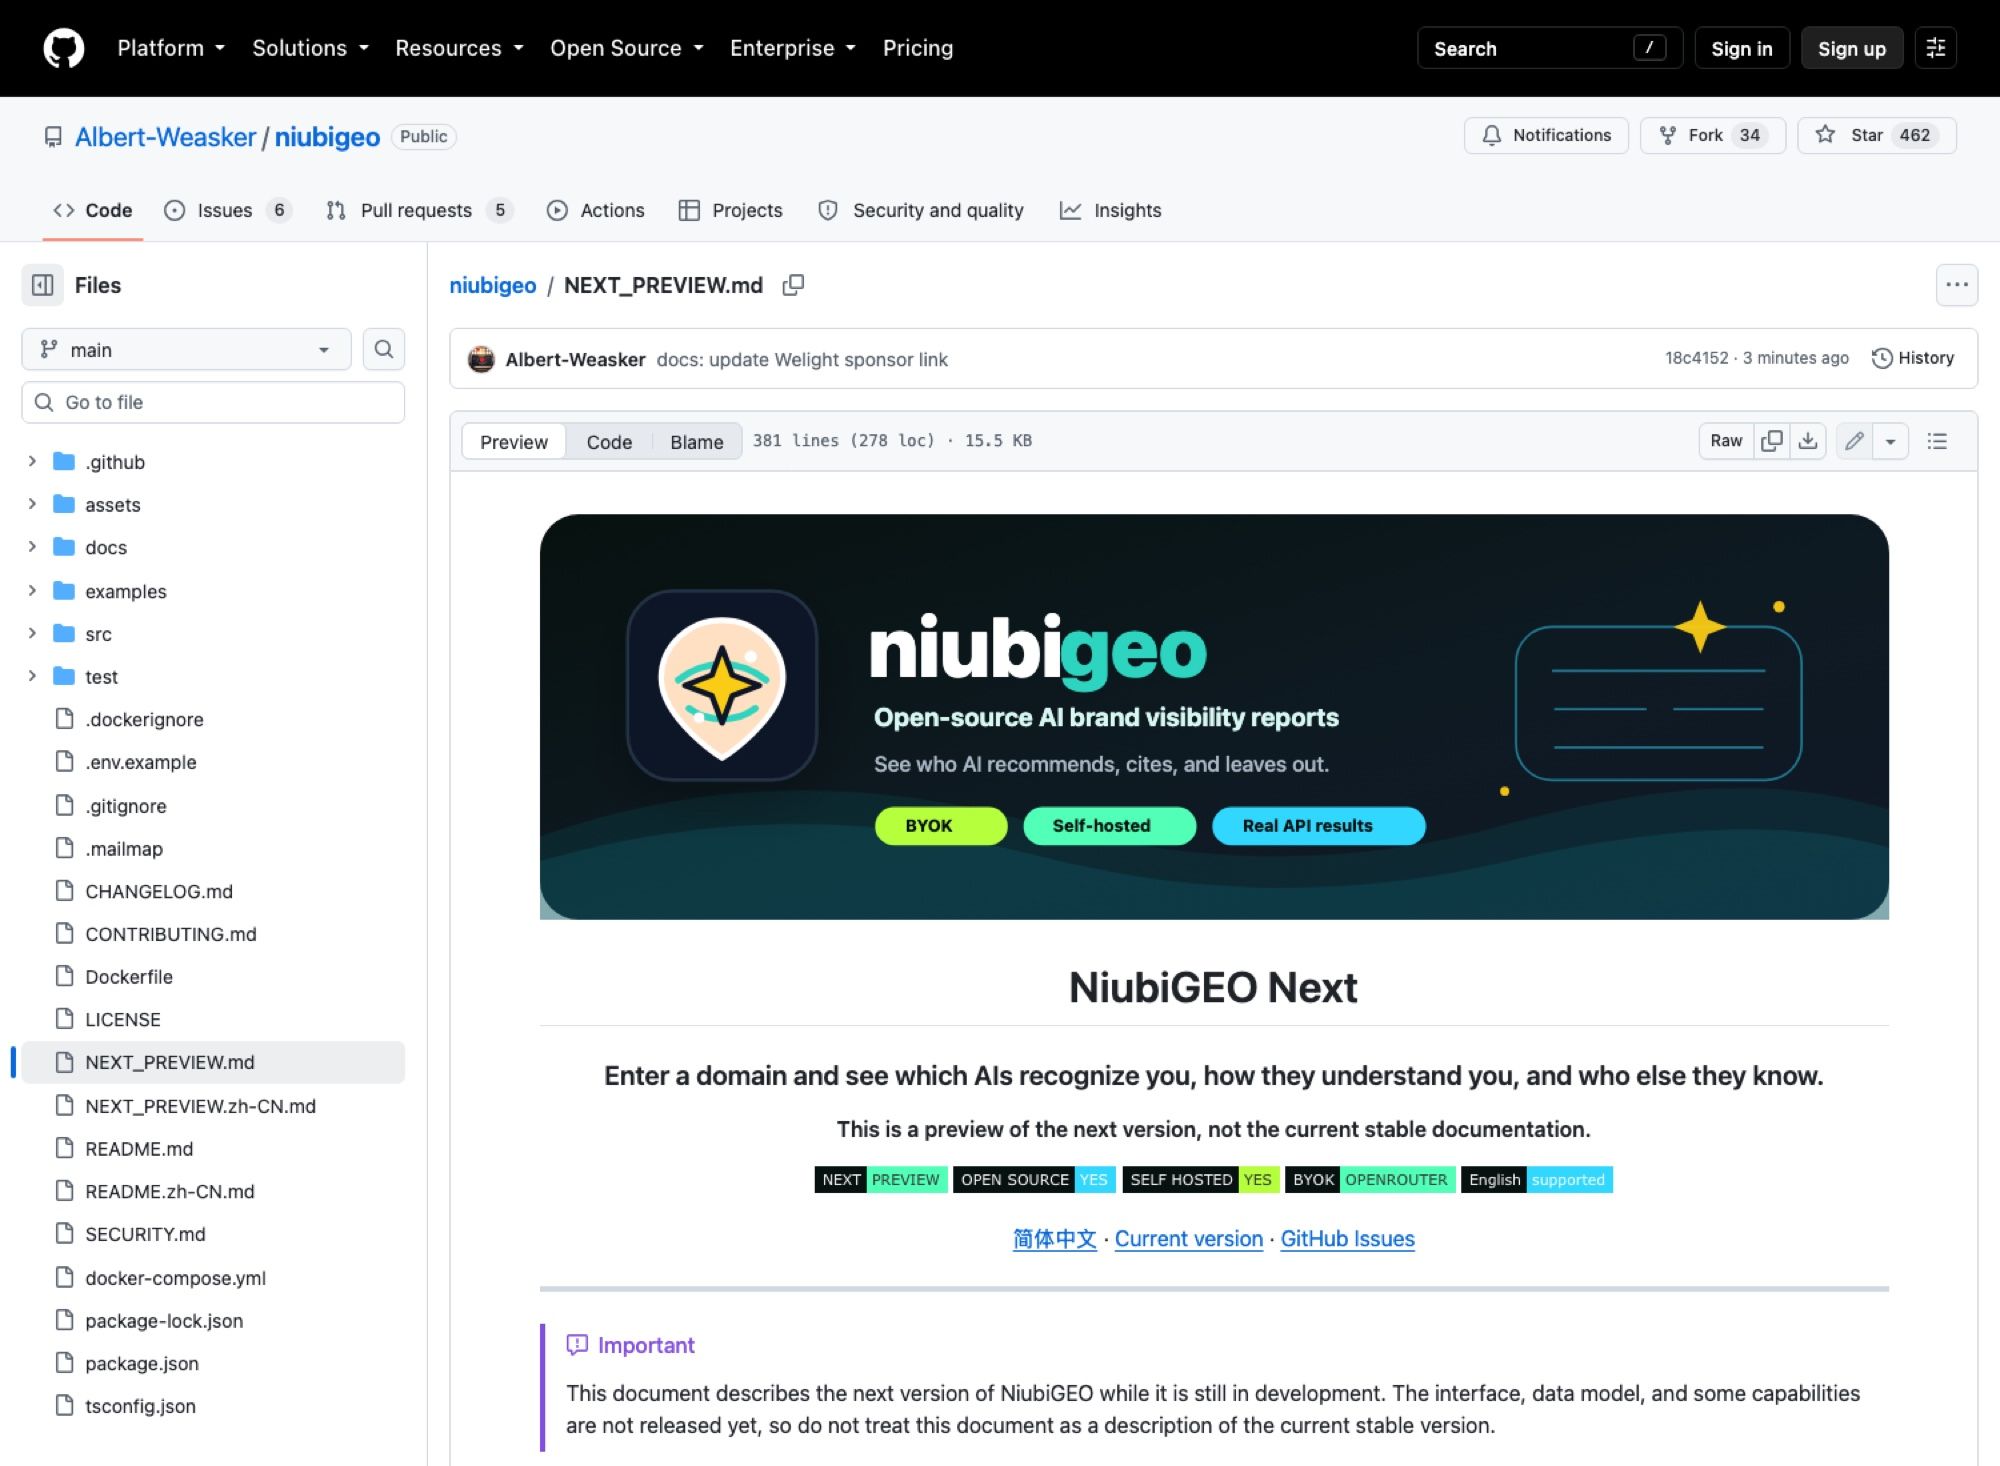Screen dimensions: 2000x1466
Task: Click the Notifications bell button
Action: tap(1546, 135)
